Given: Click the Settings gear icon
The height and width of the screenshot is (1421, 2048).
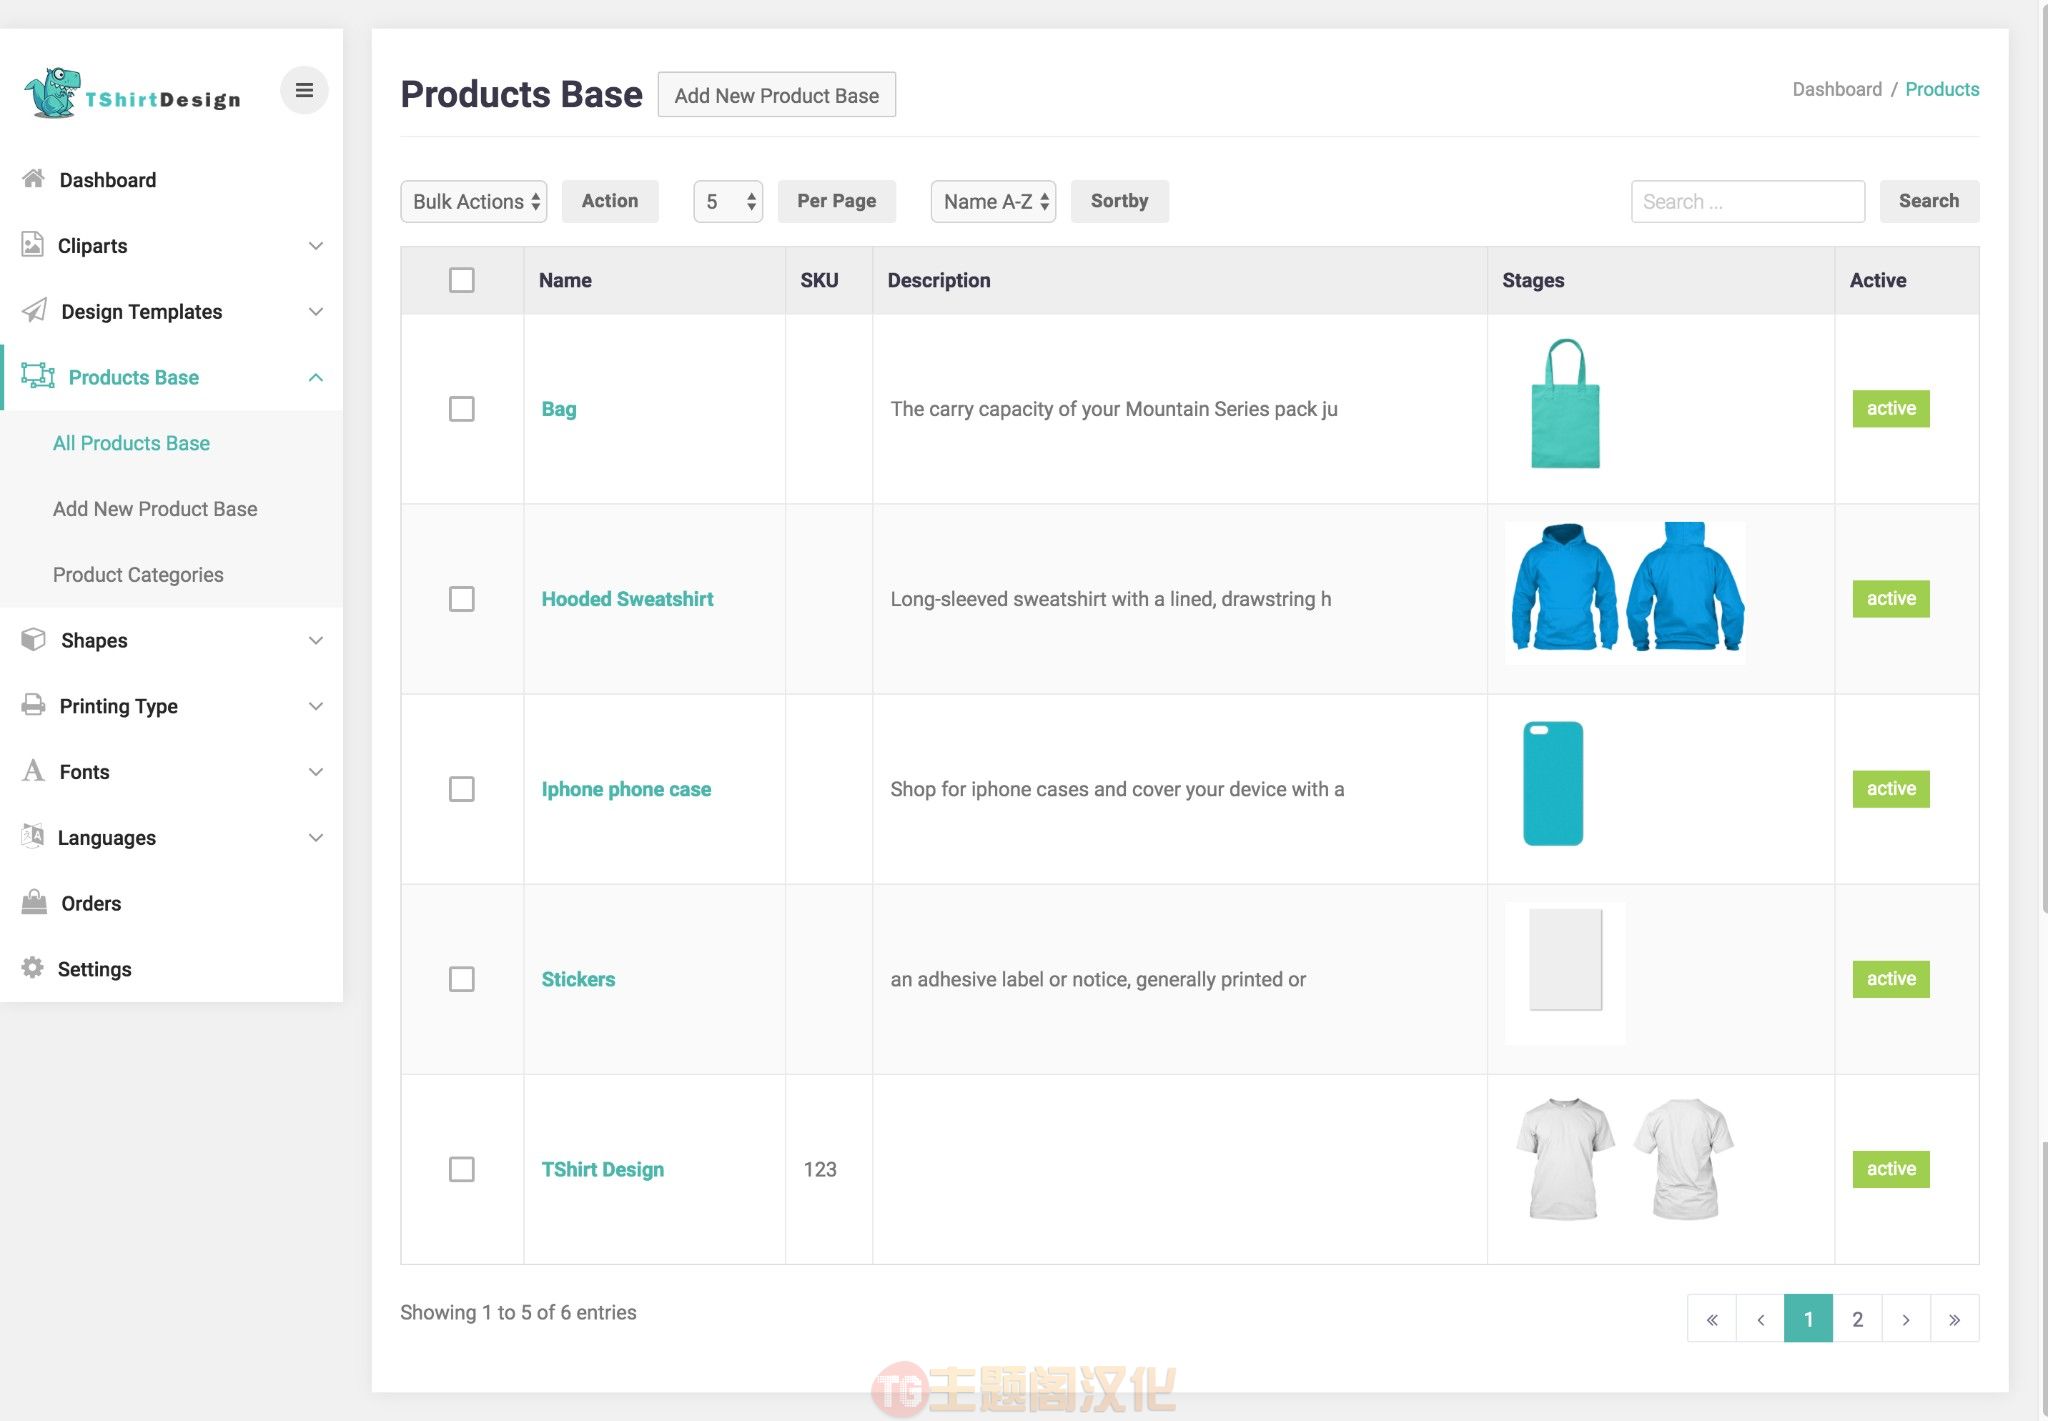Looking at the screenshot, I should click(33, 968).
